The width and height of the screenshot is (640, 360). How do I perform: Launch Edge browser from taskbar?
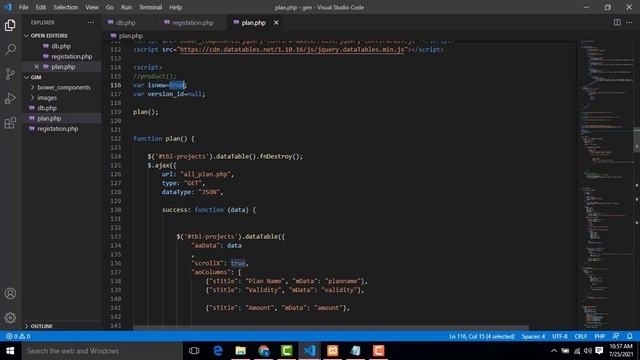(218, 351)
